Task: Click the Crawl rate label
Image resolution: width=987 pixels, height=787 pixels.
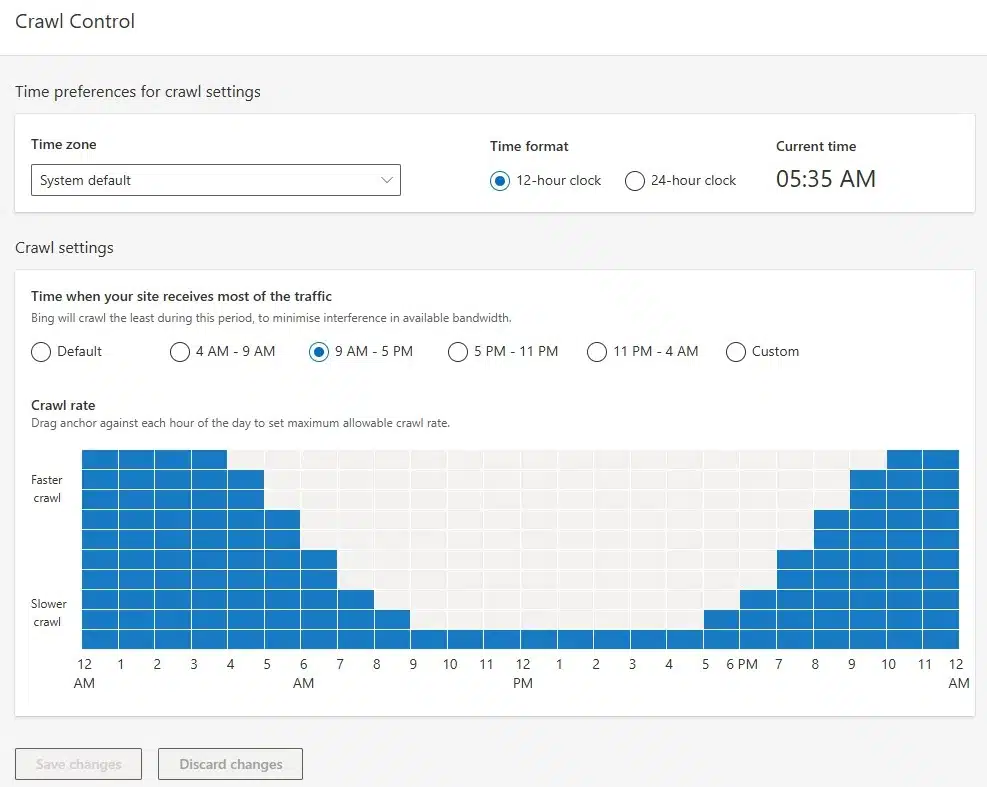Action: pyautogui.click(x=63, y=405)
